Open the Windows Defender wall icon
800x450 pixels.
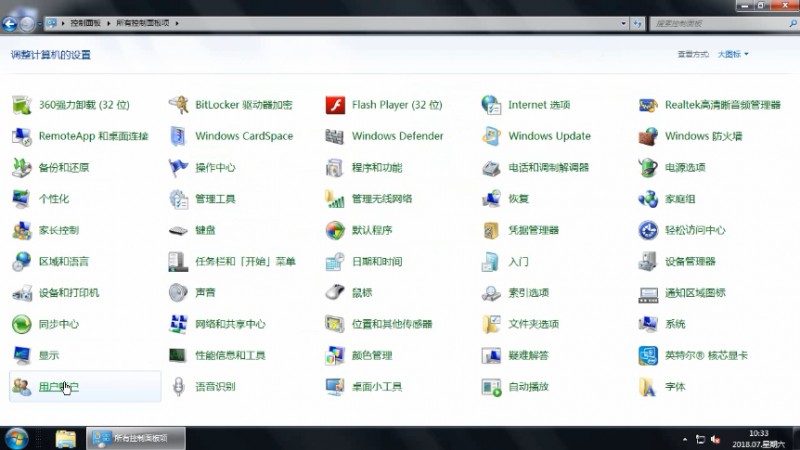[x=335, y=136]
